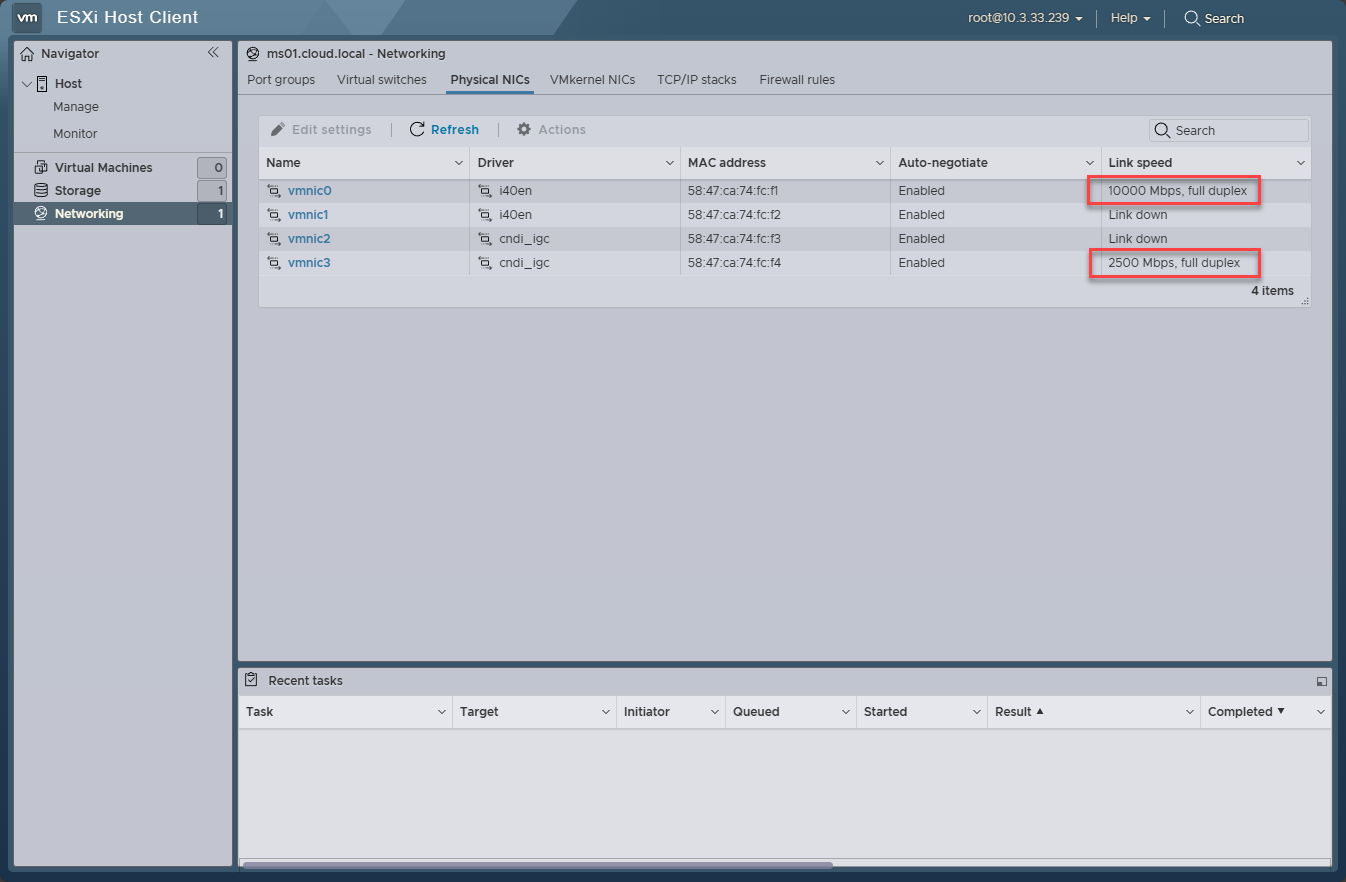Open the vmnic3 link

pos(309,262)
